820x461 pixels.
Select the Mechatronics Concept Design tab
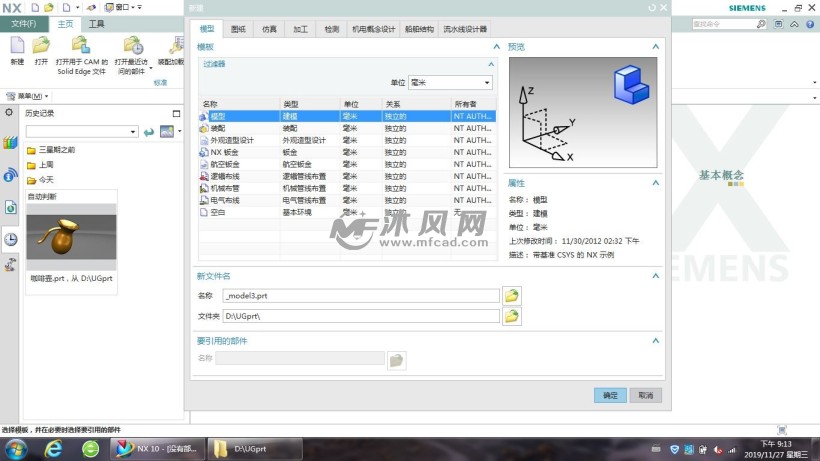pyautogui.click(x=373, y=29)
